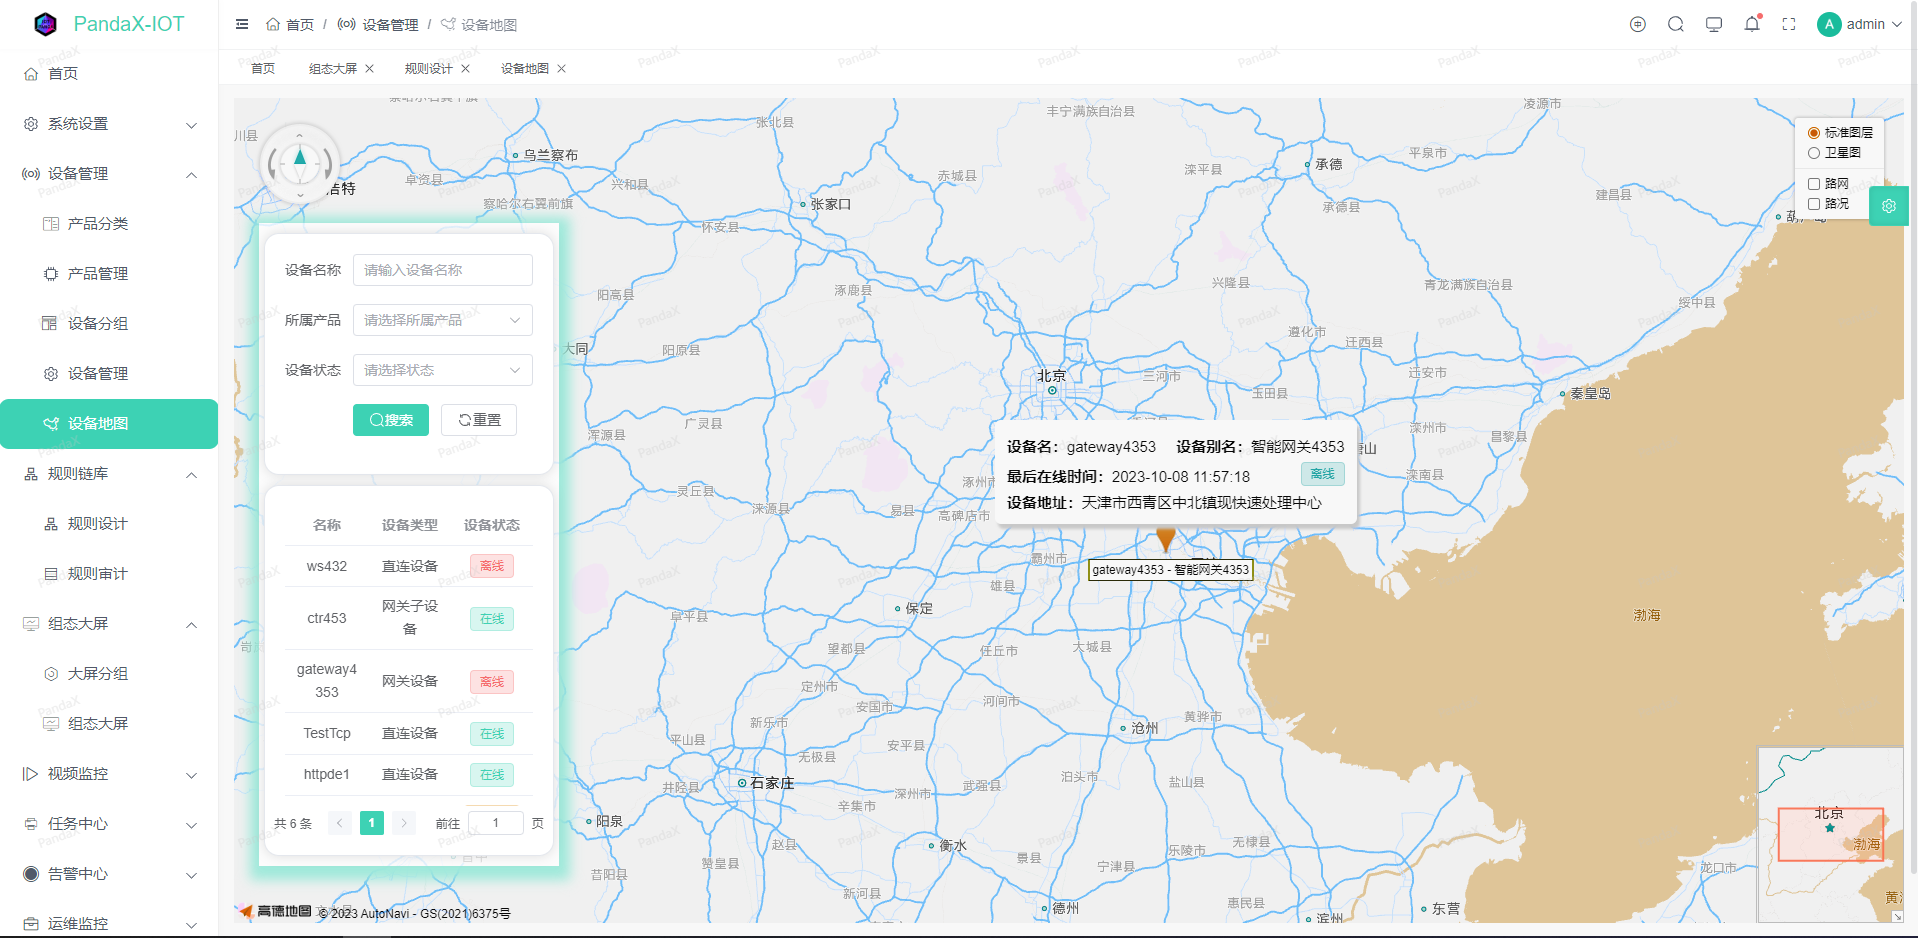
Task: Click the monitor screen icon in header
Action: point(1714,24)
